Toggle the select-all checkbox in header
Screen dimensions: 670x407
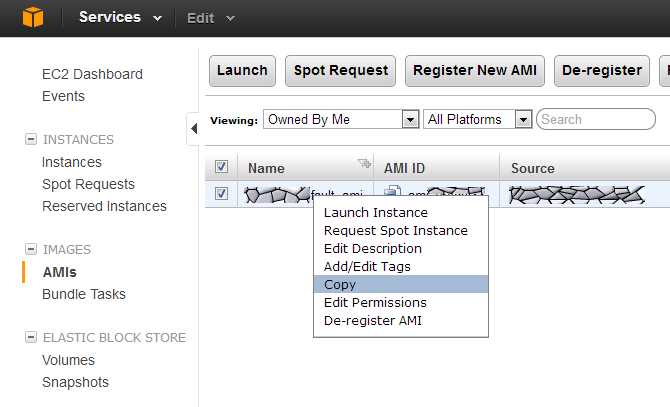click(221, 167)
